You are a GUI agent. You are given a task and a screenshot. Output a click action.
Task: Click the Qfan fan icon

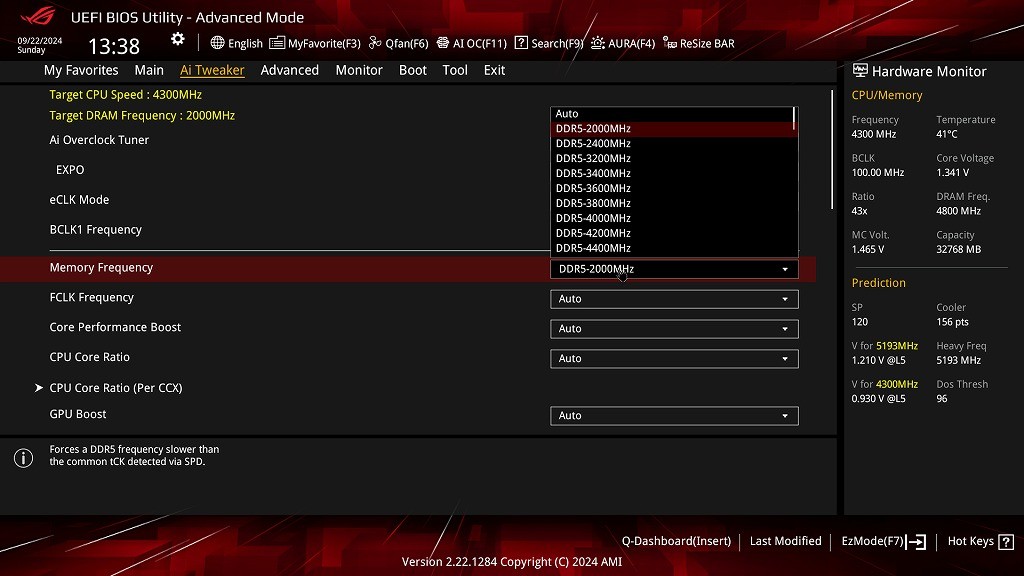coord(375,43)
